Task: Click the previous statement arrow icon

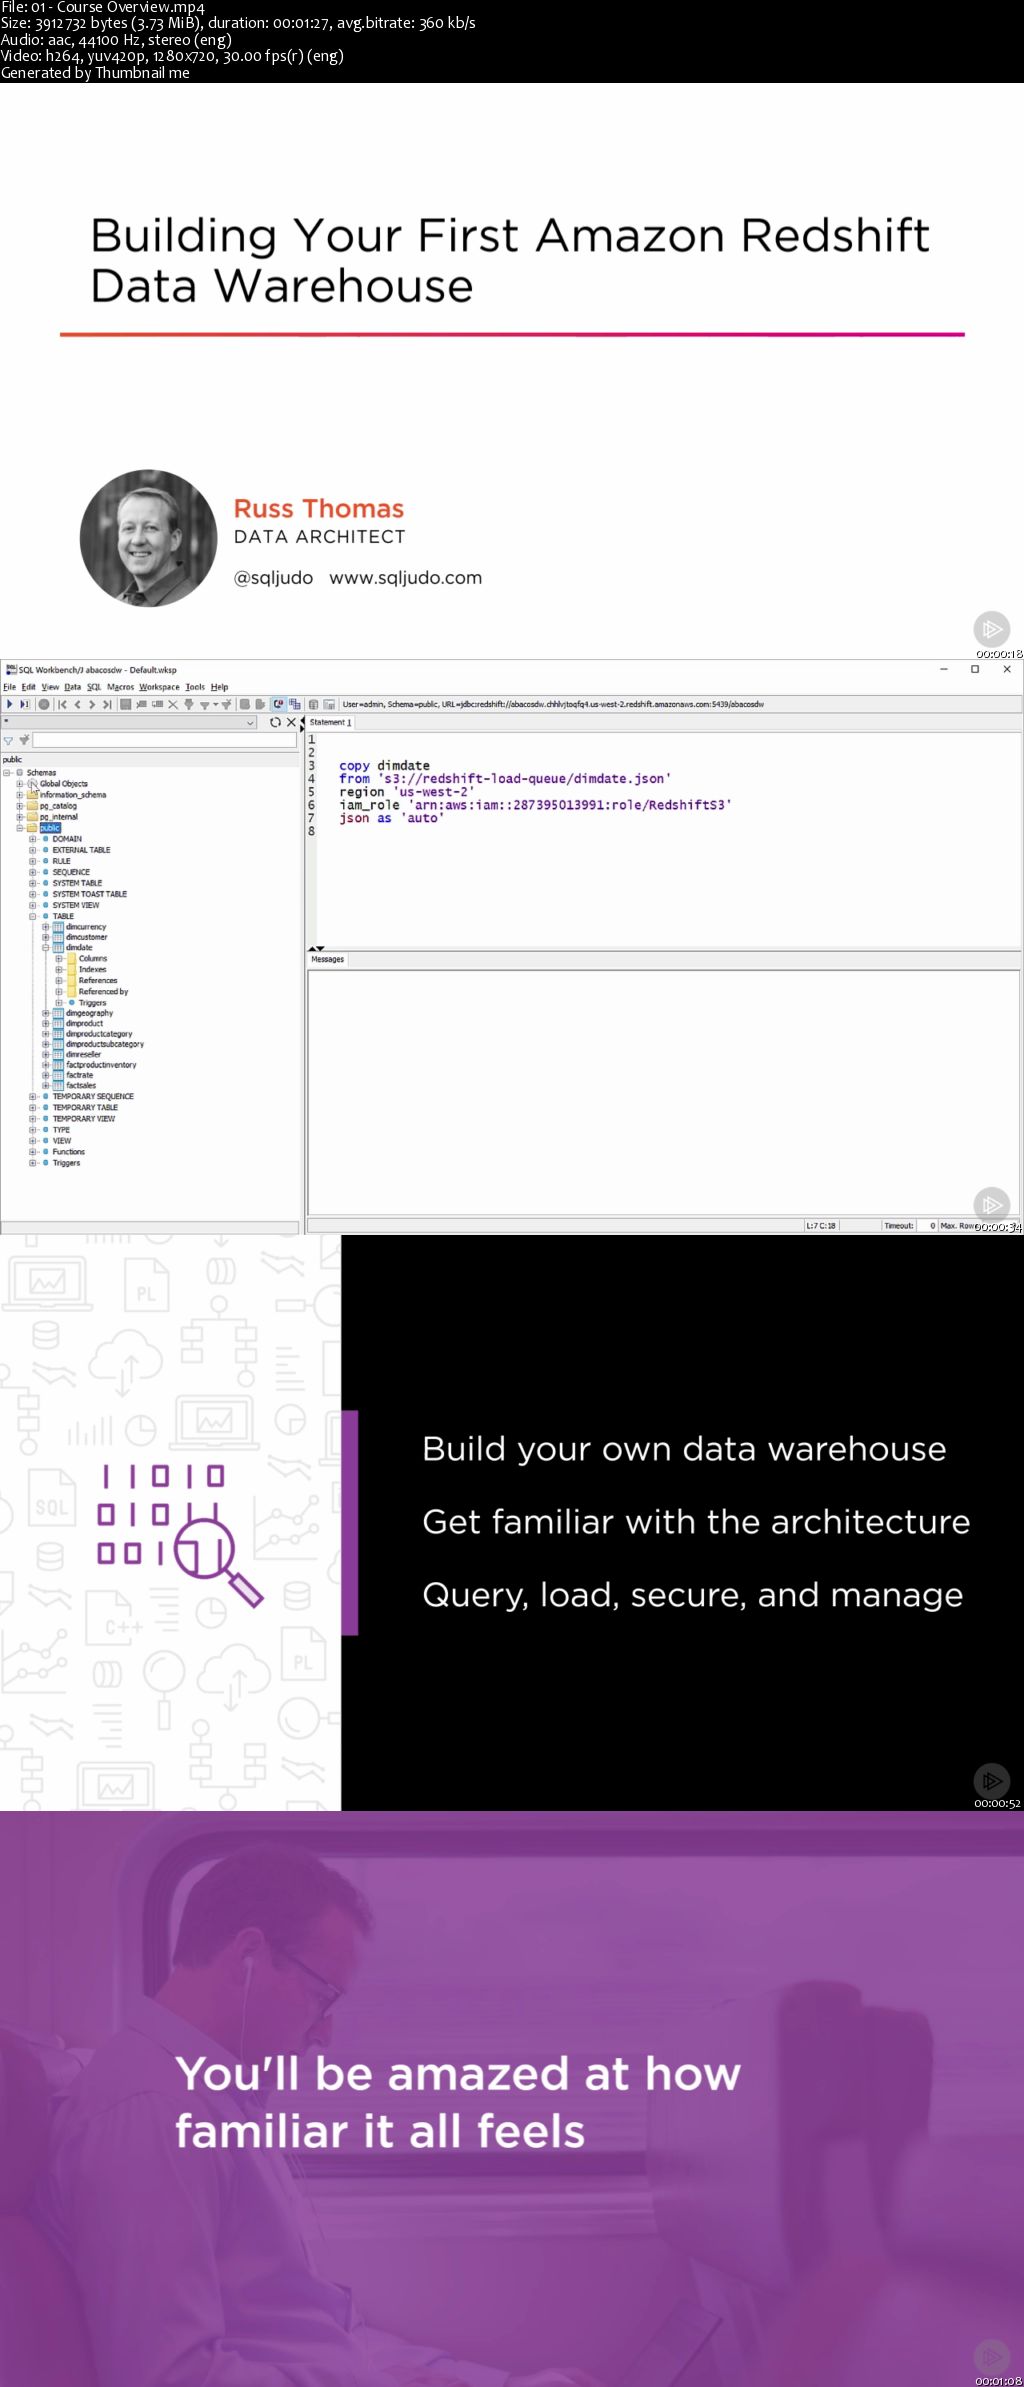Action: [x=77, y=704]
